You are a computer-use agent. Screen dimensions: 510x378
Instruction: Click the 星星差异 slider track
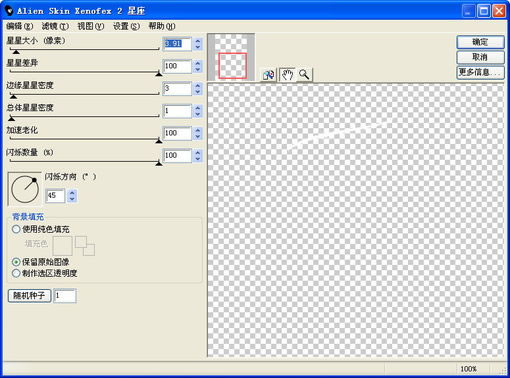click(x=85, y=72)
